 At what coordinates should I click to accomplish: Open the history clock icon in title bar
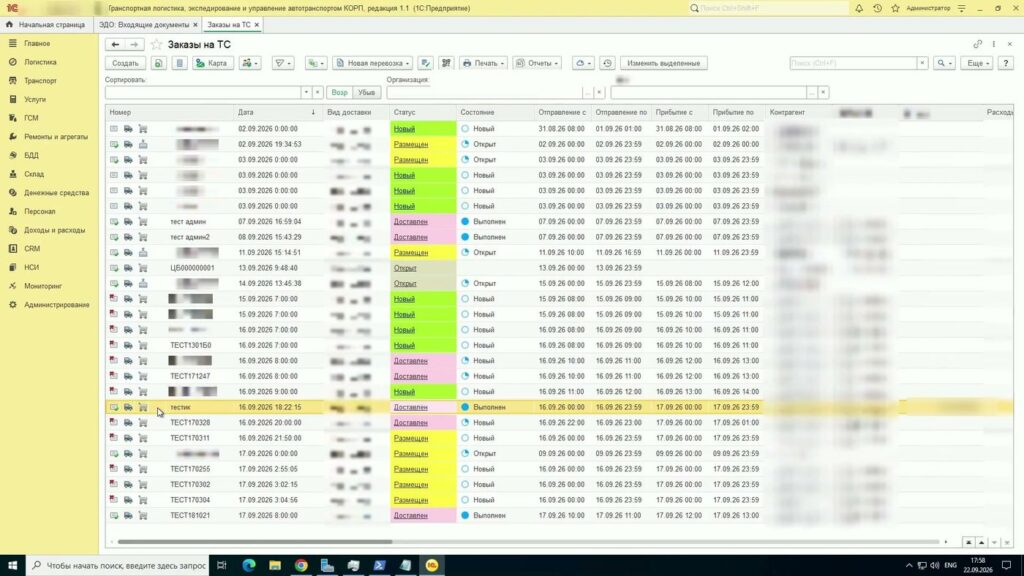coord(877,8)
